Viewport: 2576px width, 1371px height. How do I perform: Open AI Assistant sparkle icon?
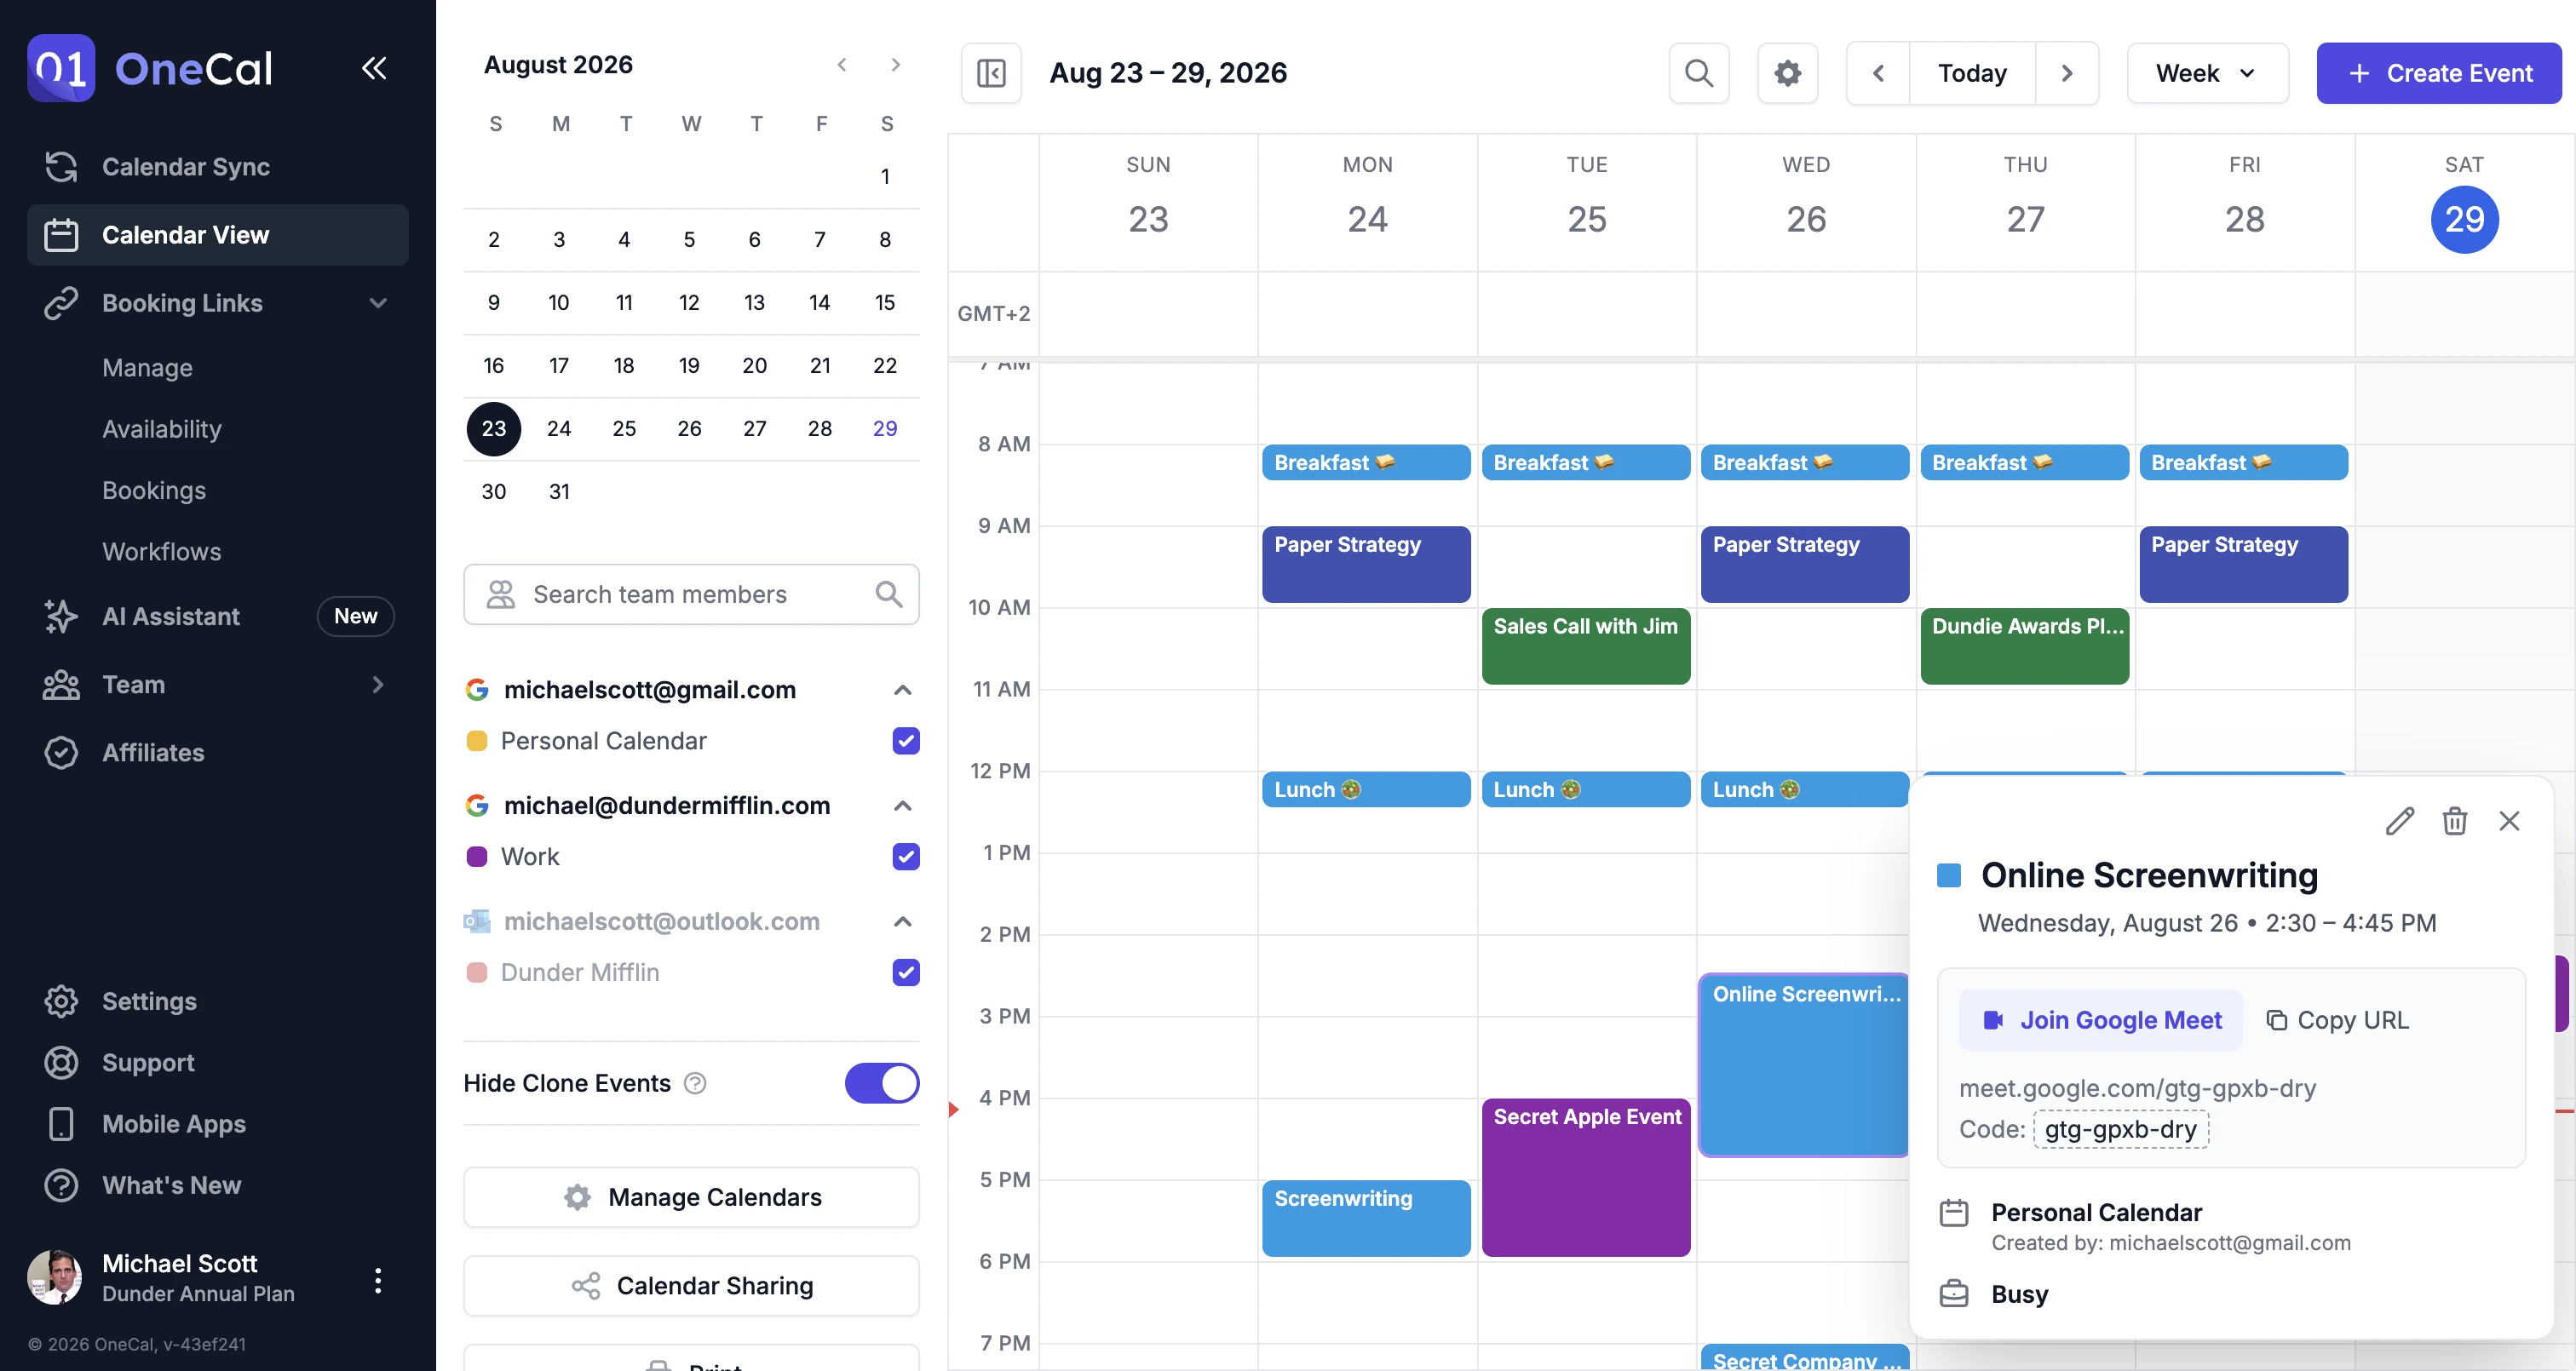click(61, 616)
